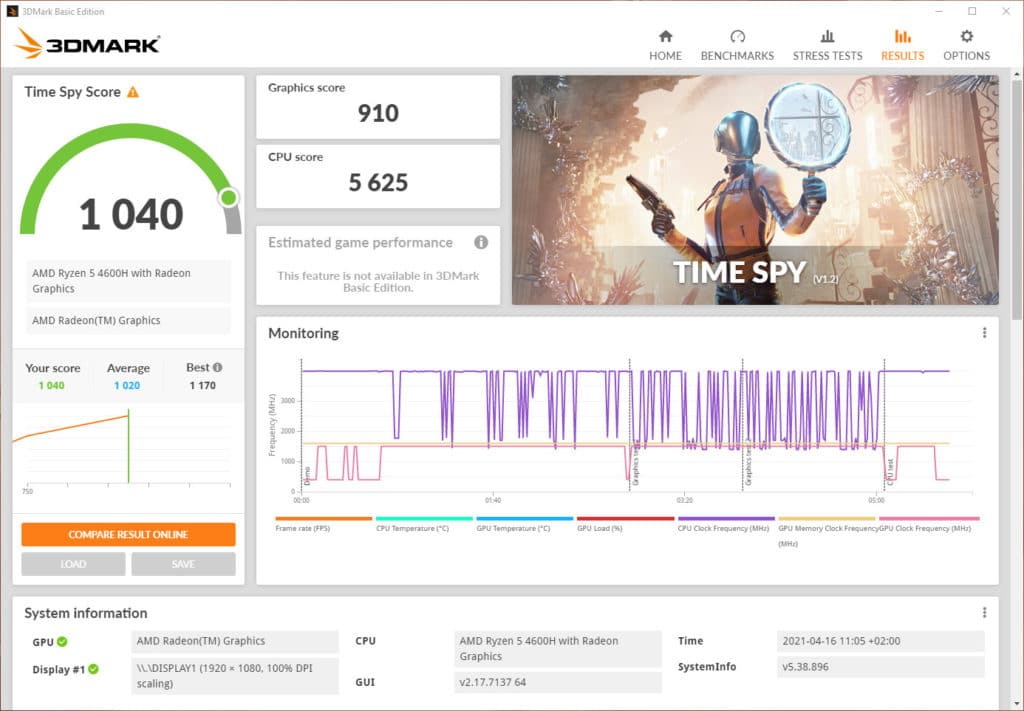Minimize the 3DMark window
The height and width of the screenshot is (711, 1024).
click(x=939, y=11)
